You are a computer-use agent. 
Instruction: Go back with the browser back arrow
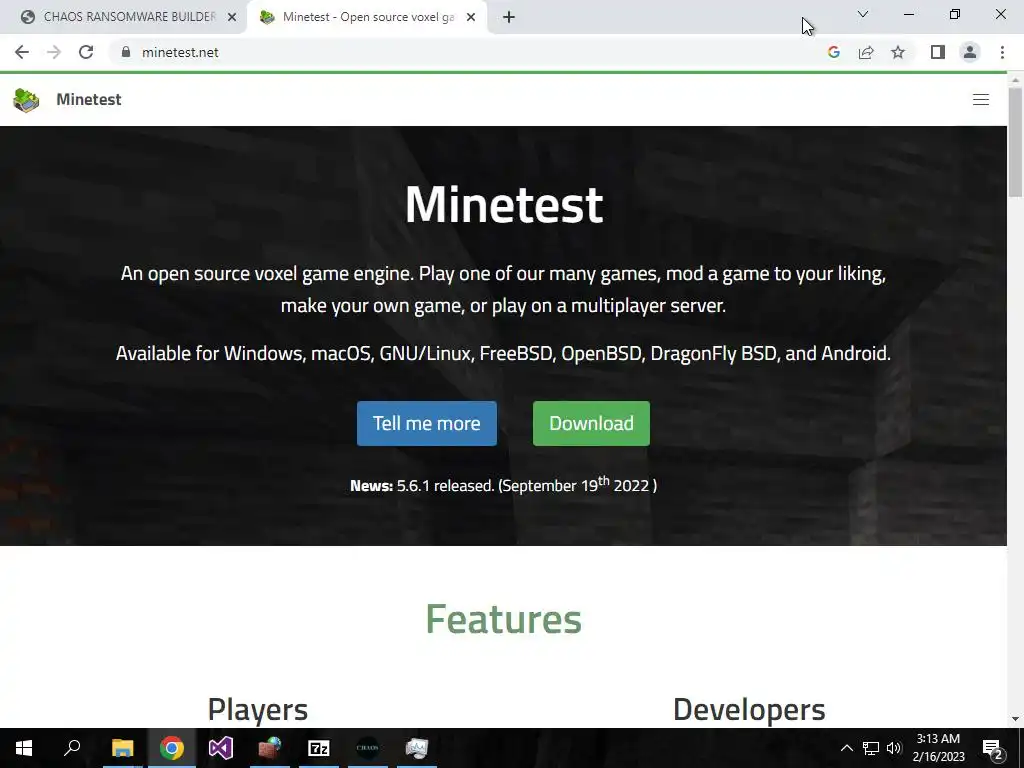click(22, 52)
